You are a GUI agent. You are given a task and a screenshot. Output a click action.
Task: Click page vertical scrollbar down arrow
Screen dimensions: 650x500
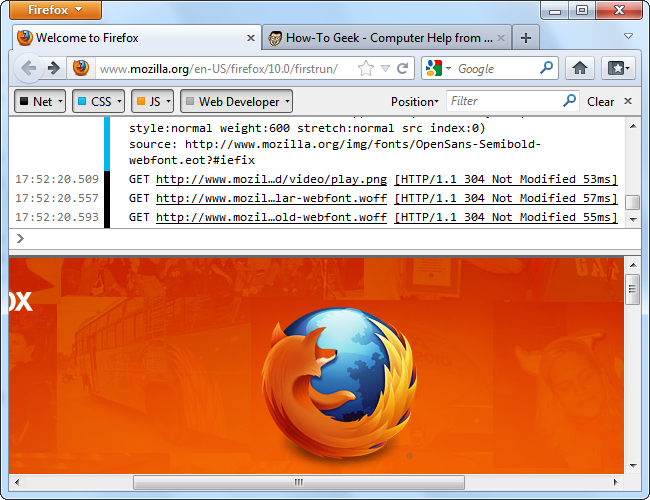pyautogui.click(x=633, y=466)
